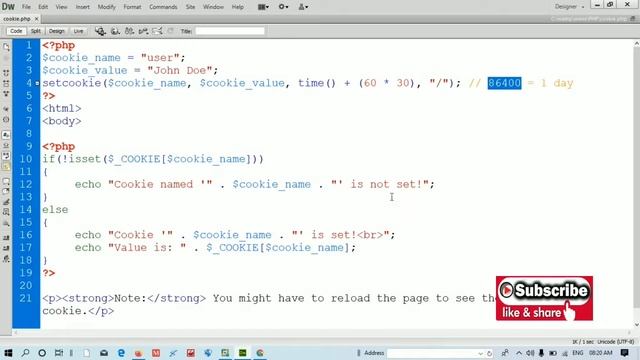This screenshot has width=640, height=360.
Task: Toggle the Word Wrap icon
Action: pos(6,156)
